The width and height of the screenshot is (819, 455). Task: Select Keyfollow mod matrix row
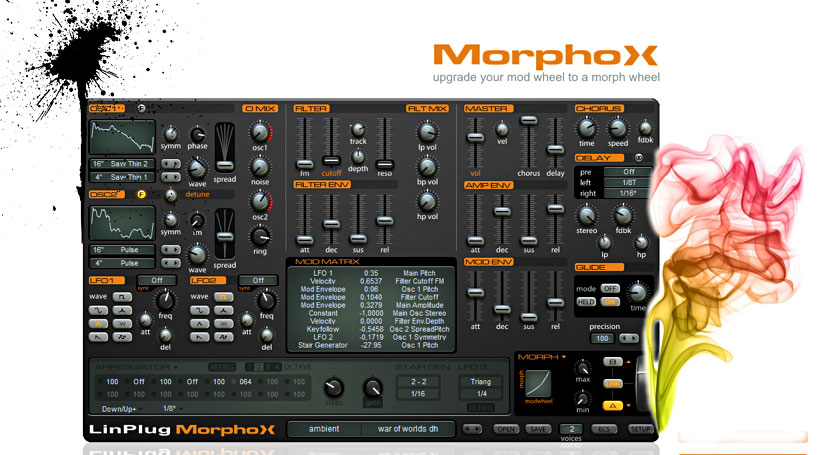(371, 330)
